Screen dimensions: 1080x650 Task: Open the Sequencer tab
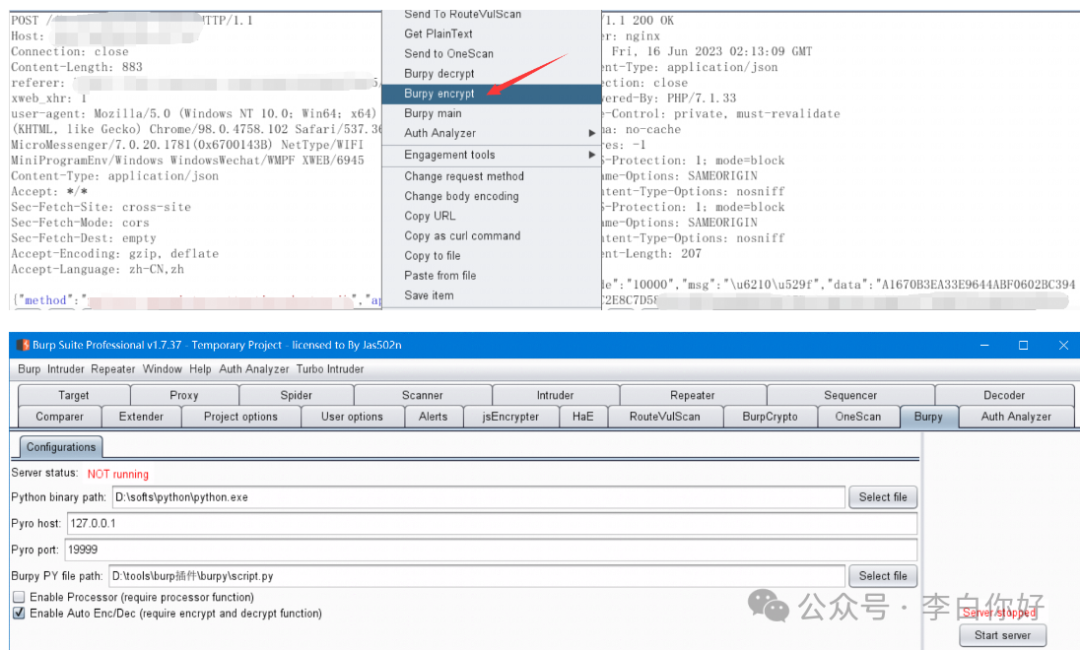pos(851,395)
